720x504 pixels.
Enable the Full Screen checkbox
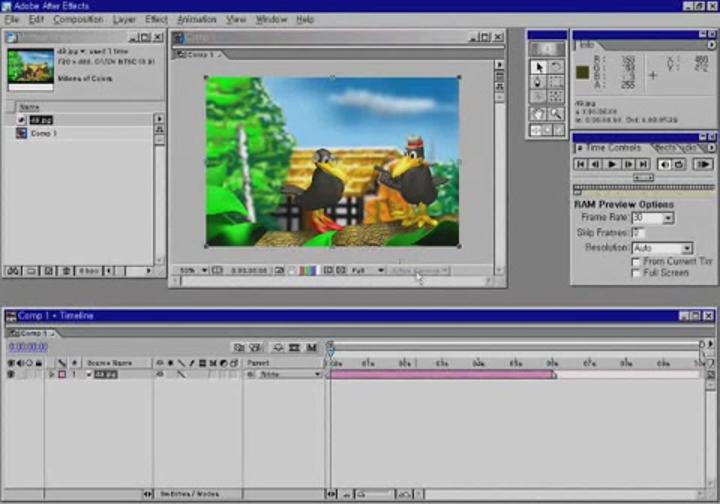point(636,273)
